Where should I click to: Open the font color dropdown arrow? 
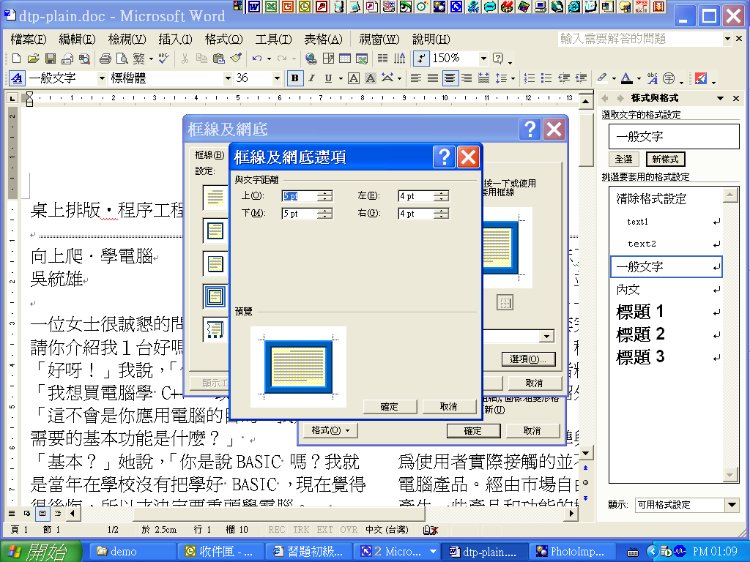click(x=638, y=79)
